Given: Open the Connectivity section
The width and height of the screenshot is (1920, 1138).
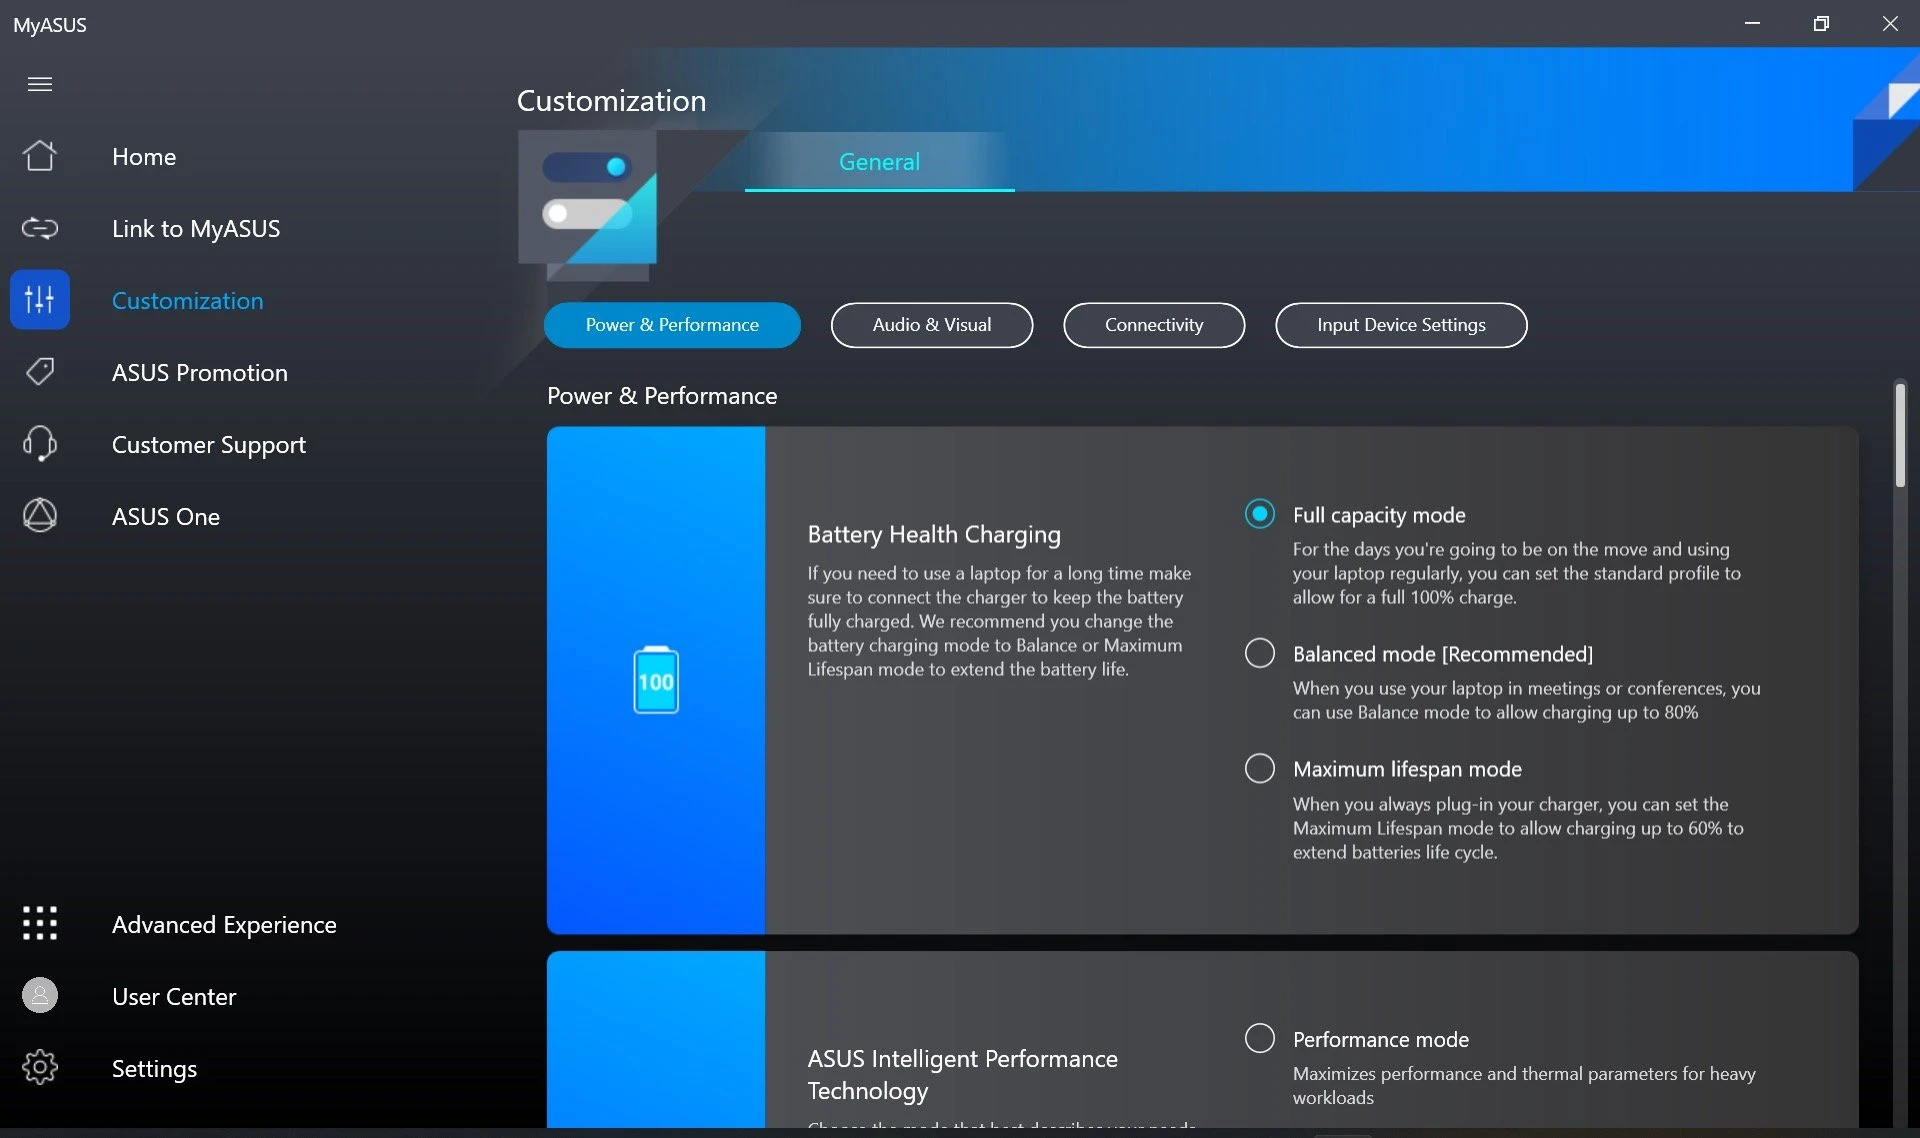Looking at the screenshot, I should [1154, 325].
